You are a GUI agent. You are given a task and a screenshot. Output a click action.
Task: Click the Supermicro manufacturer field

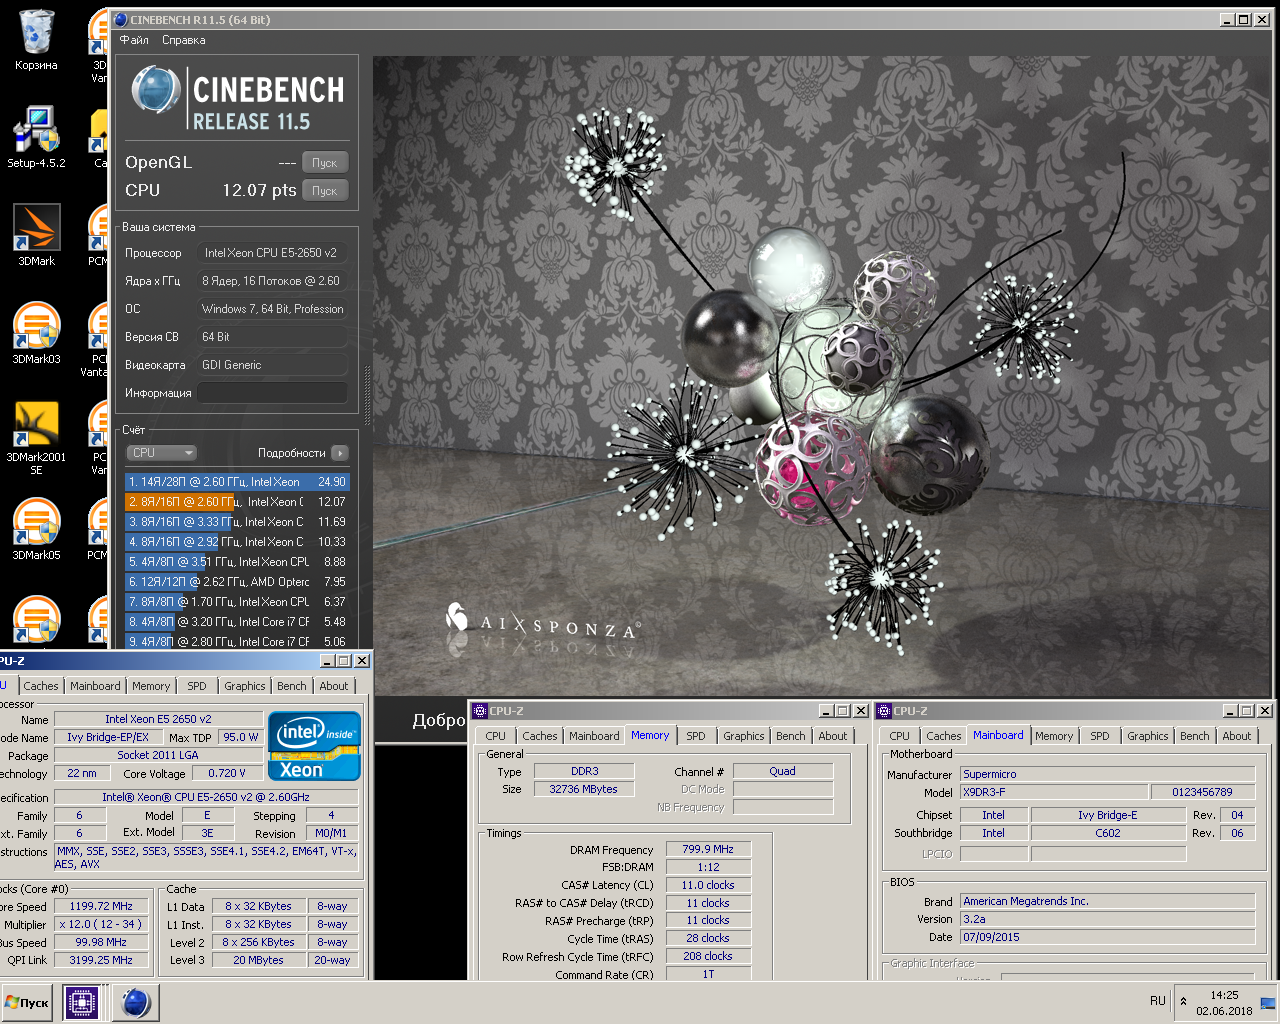(x=1108, y=774)
